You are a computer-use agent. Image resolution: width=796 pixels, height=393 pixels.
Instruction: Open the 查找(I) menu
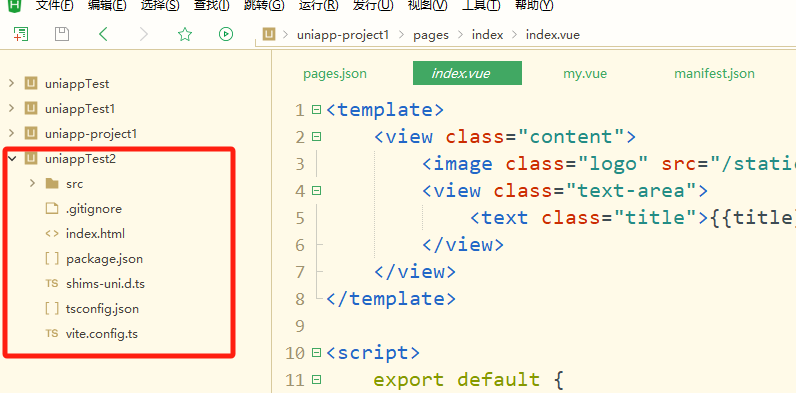[211, 6]
